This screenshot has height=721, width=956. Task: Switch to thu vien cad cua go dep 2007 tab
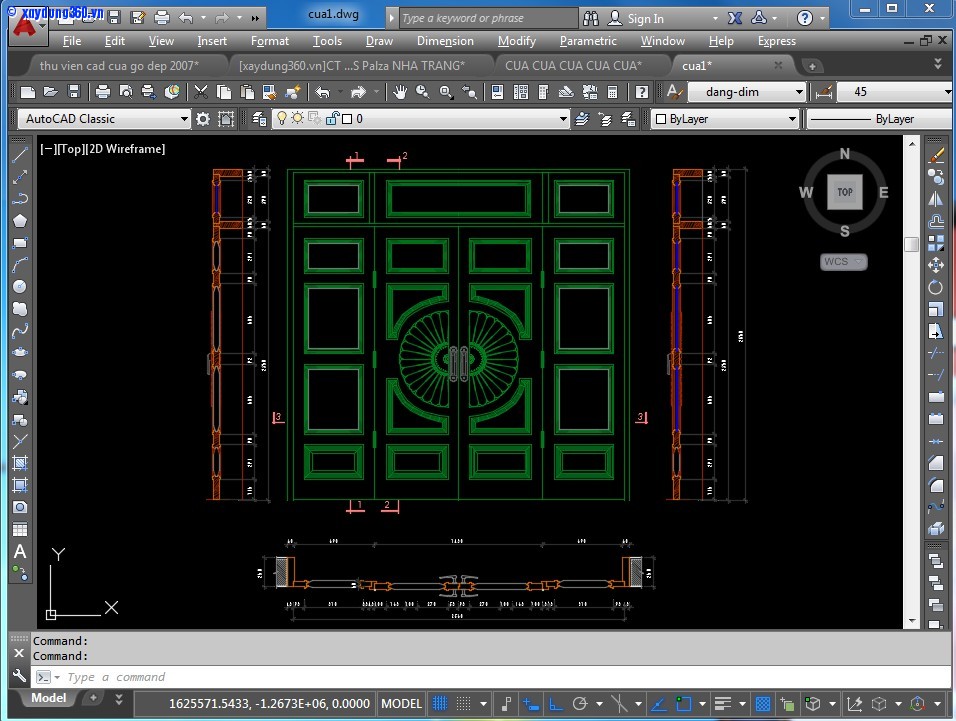119,65
